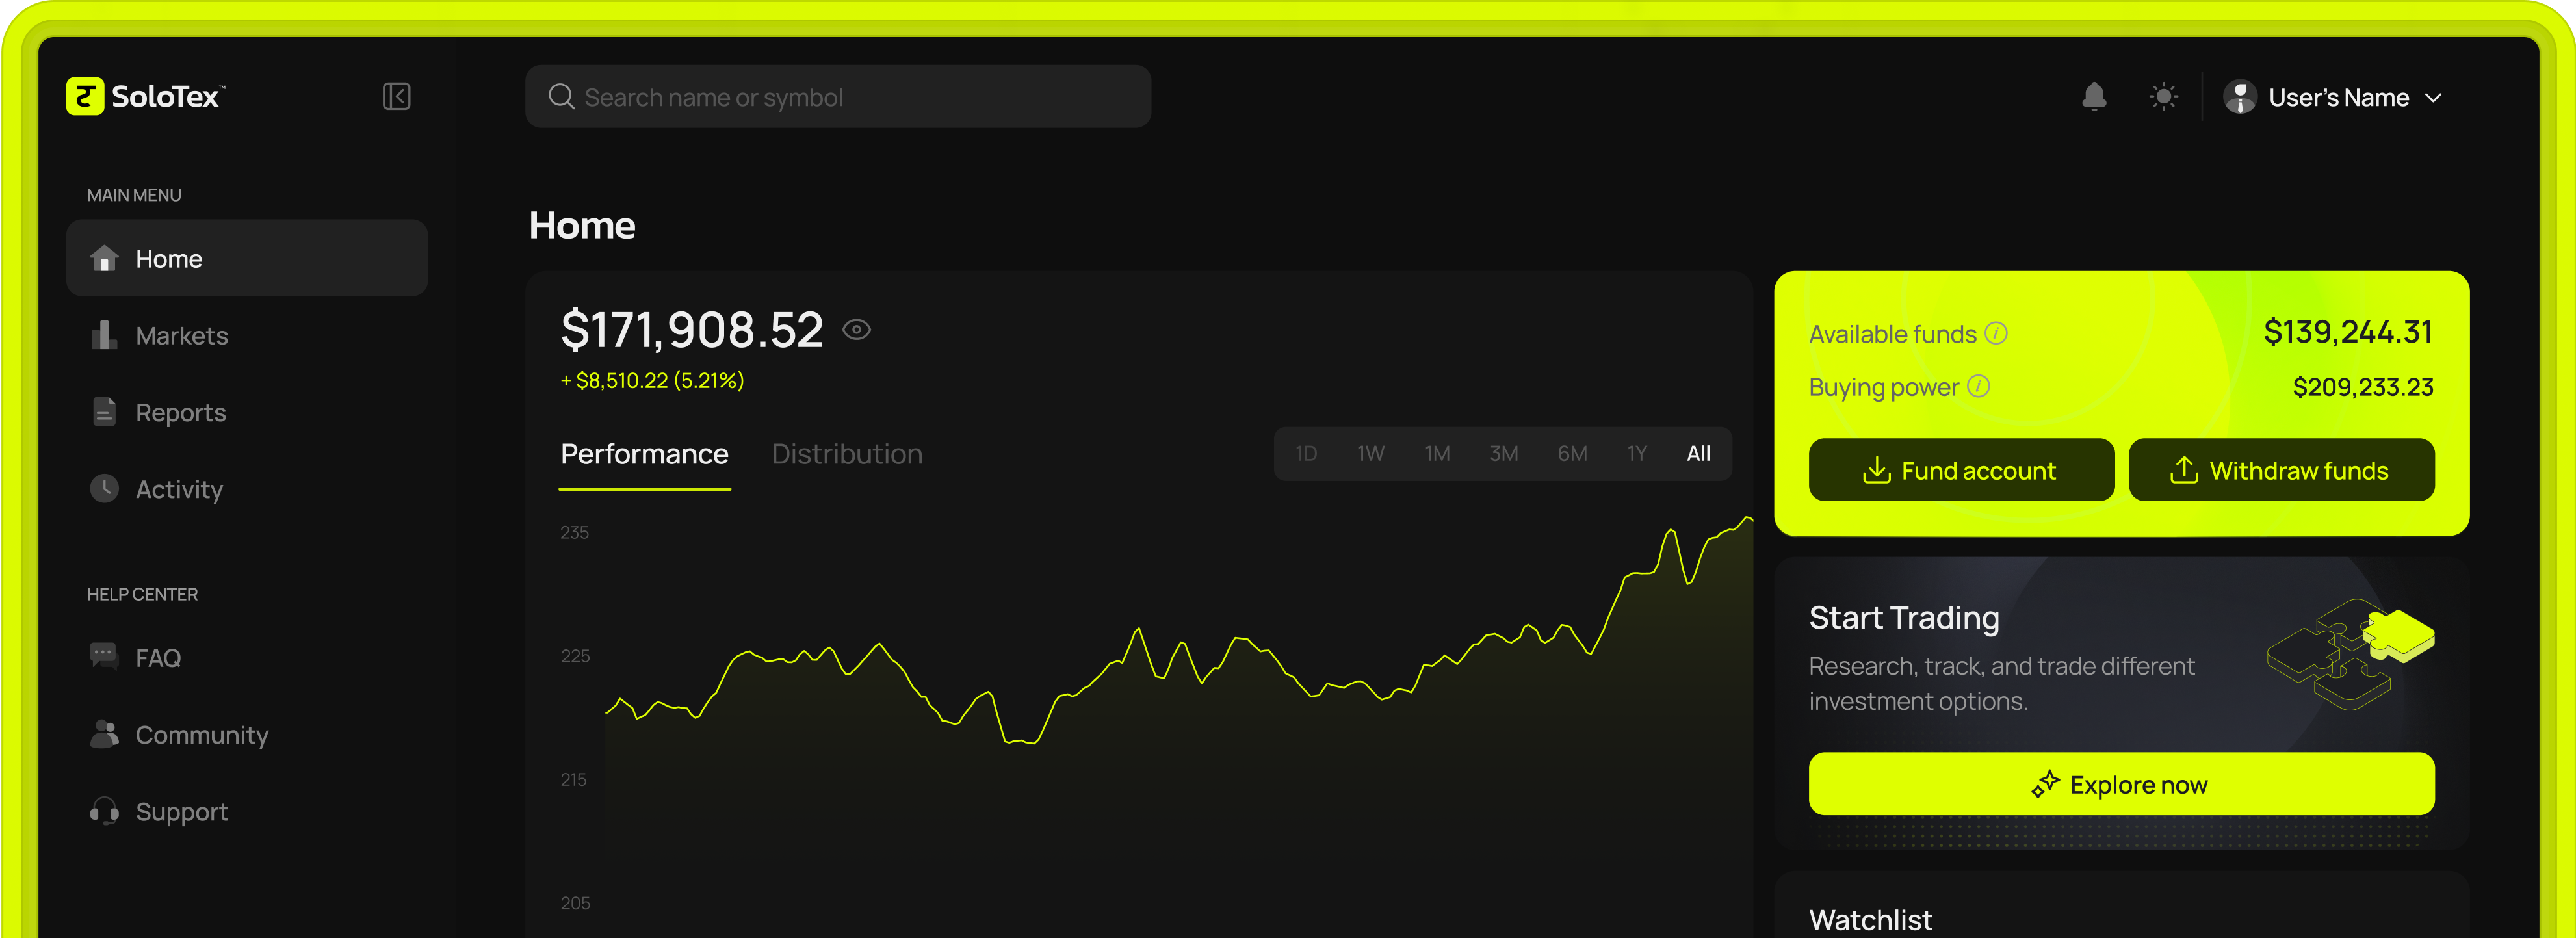Image resolution: width=2576 pixels, height=938 pixels.
Task: Focus the search name or symbol field
Action: [838, 97]
